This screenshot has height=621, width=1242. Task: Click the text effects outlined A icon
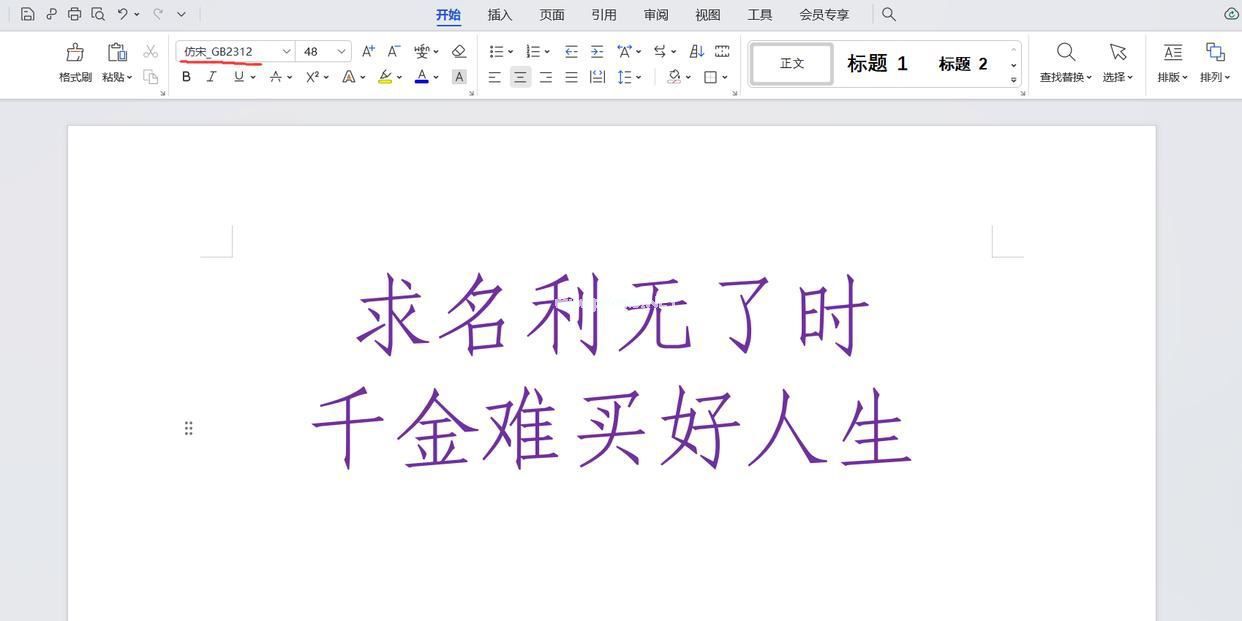point(349,77)
